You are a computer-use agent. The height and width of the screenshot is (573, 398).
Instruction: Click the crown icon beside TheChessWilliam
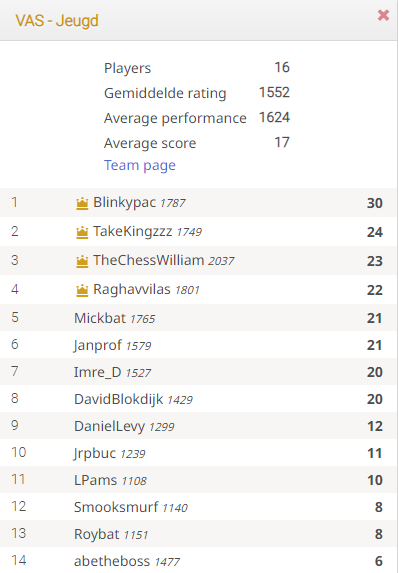[x=82, y=261]
